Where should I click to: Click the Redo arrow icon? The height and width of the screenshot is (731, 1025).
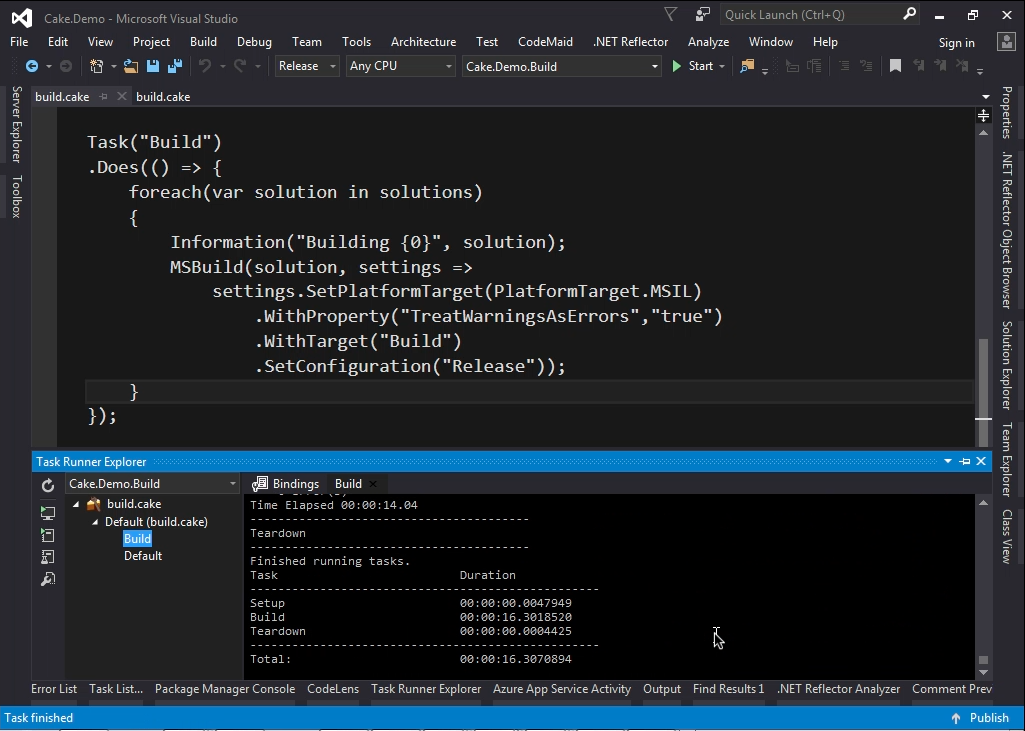point(240,66)
